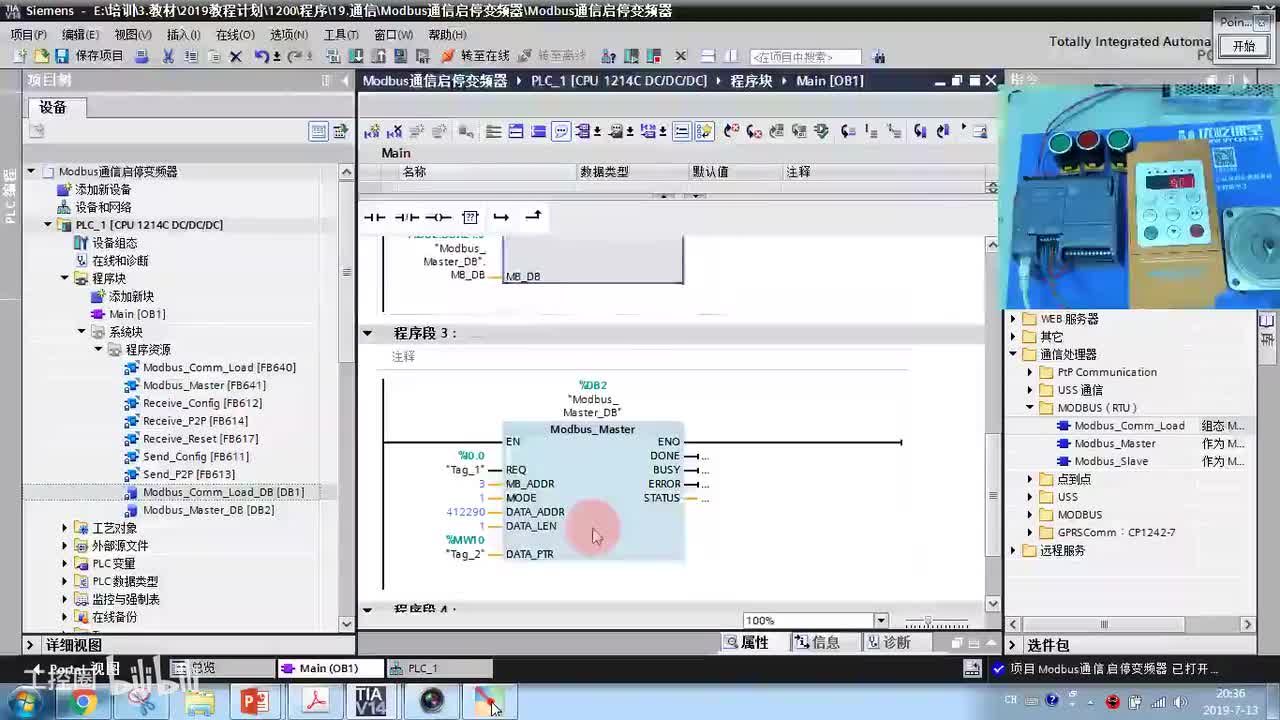The image size is (1280, 720).
Task: Open the Adobe PDF reader taskbar icon
Action: click(x=316, y=700)
